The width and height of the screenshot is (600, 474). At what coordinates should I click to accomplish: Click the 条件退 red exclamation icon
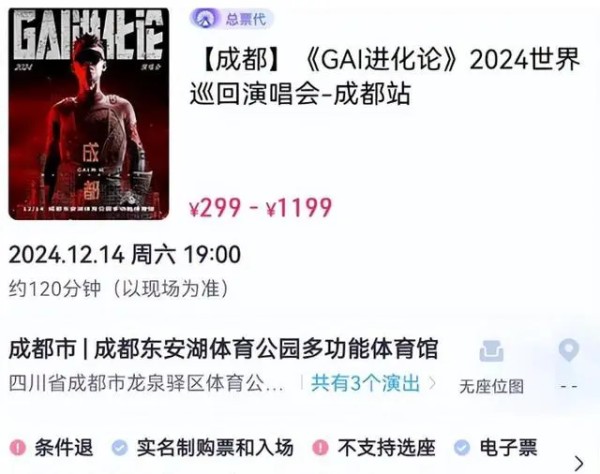18,447
